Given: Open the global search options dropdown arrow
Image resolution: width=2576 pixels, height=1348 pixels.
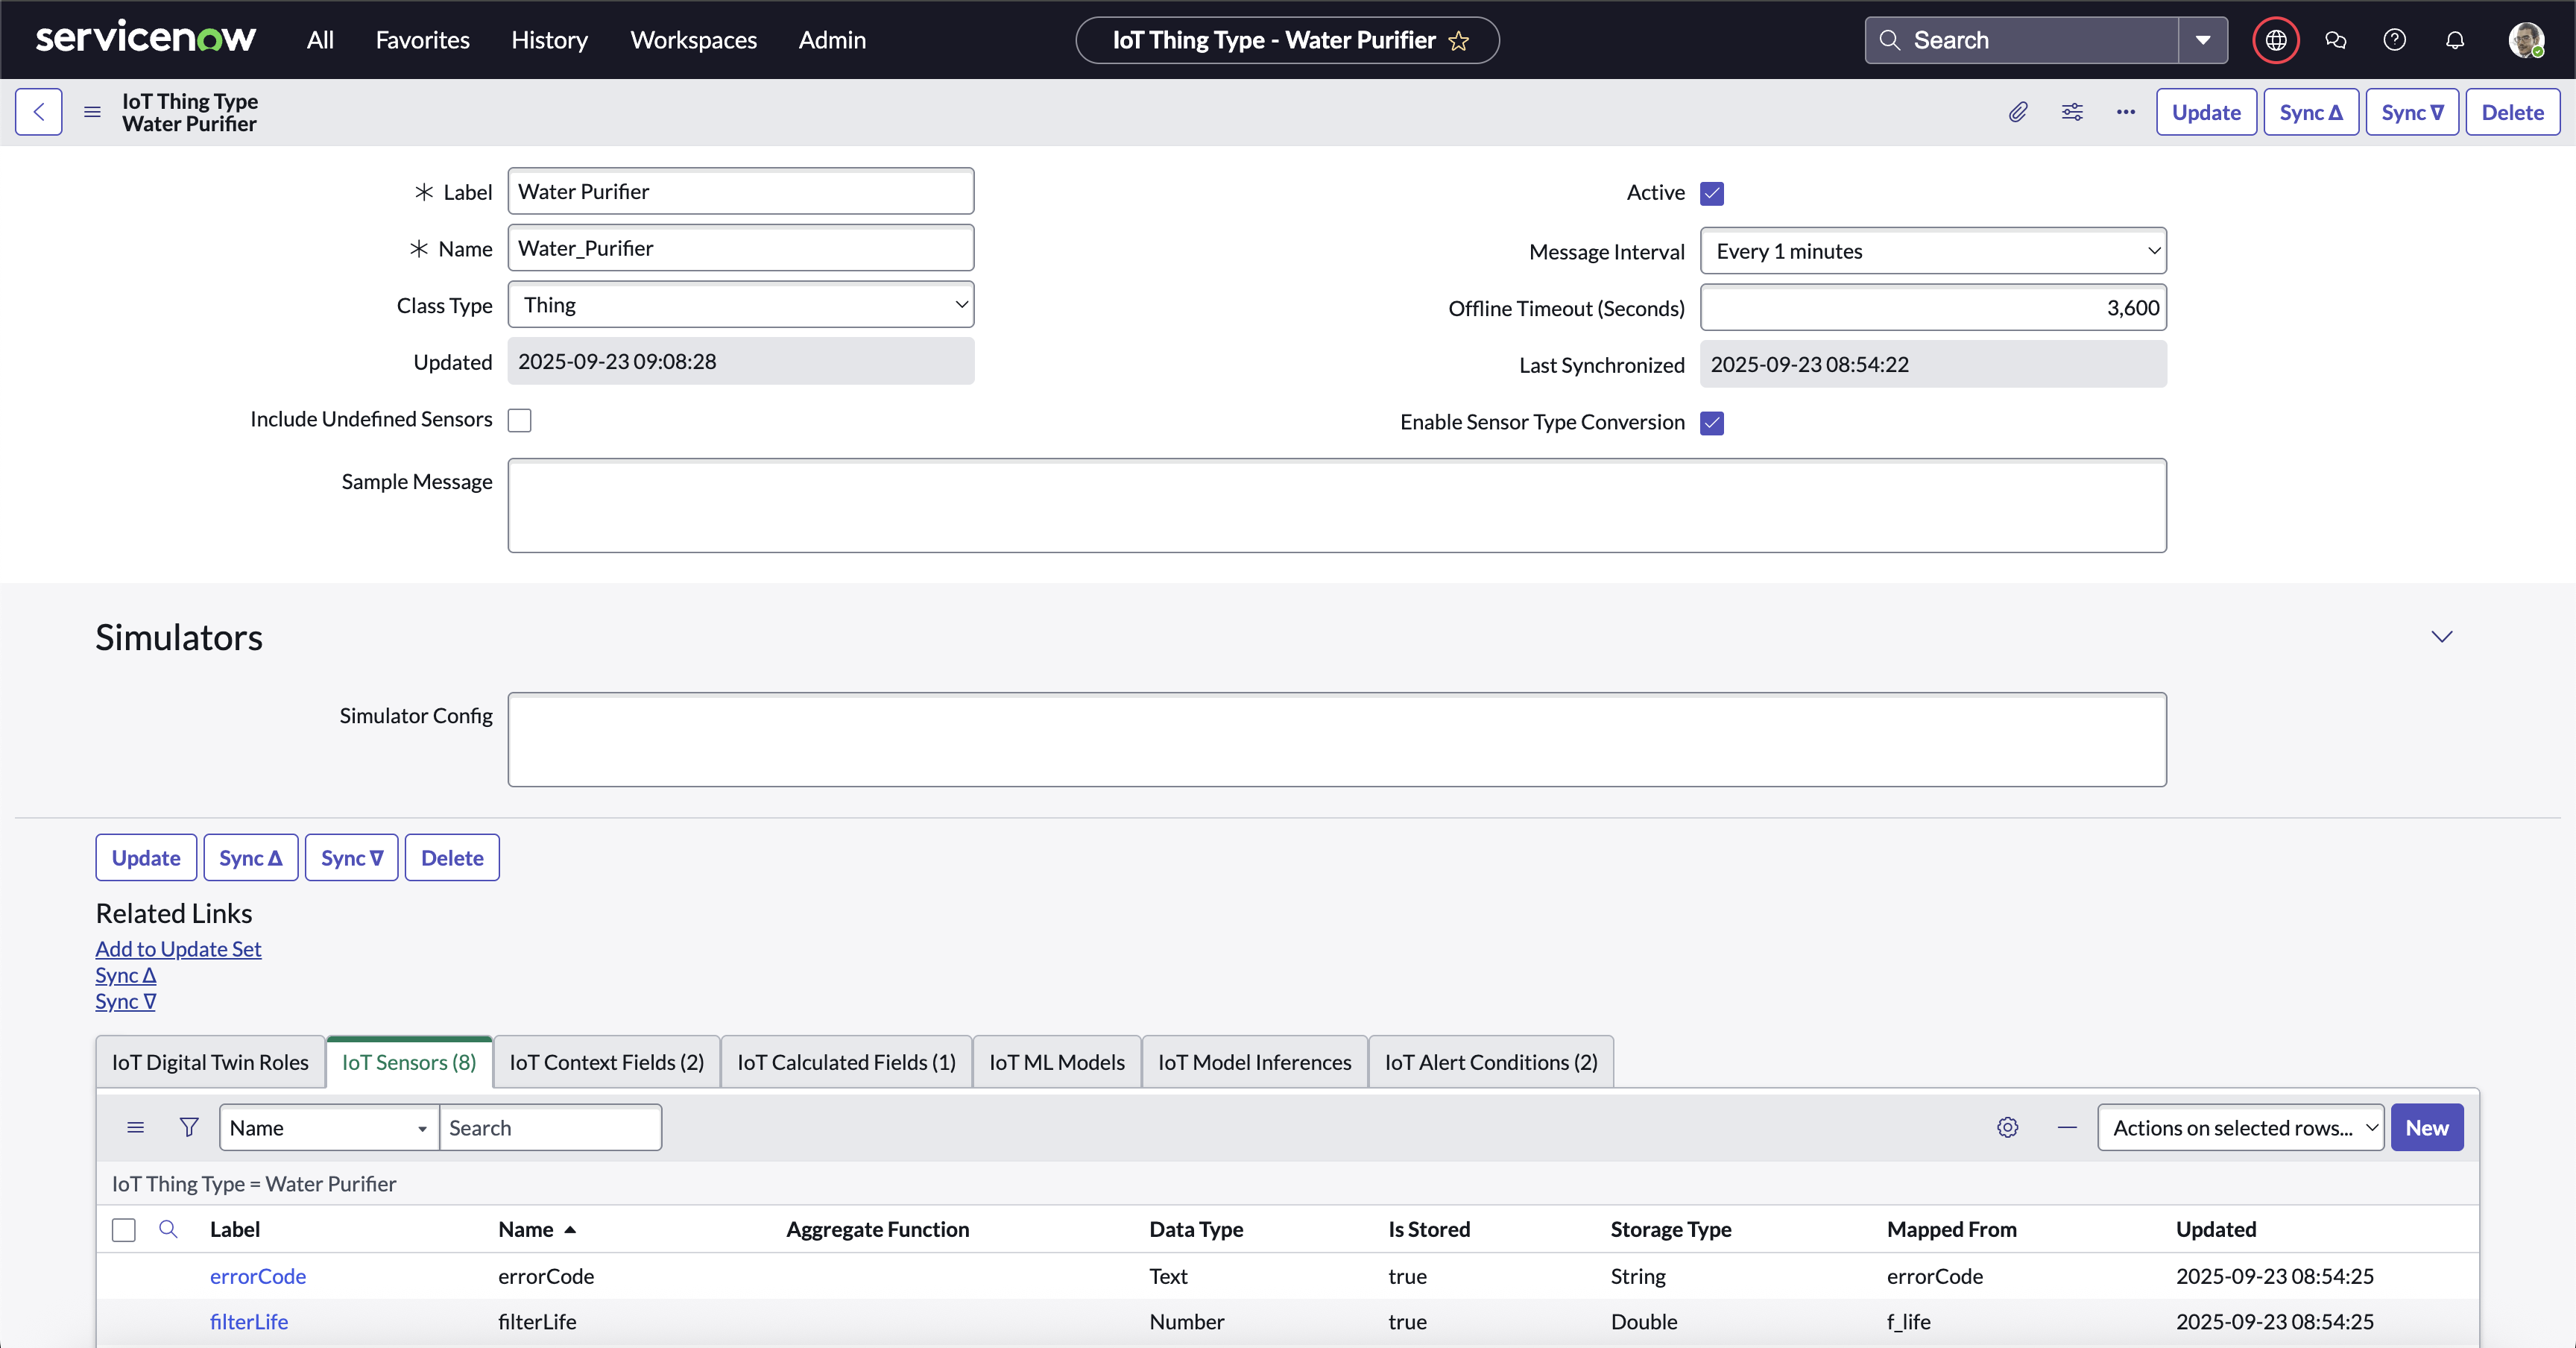Looking at the screenshot, I should point(2203,40).
